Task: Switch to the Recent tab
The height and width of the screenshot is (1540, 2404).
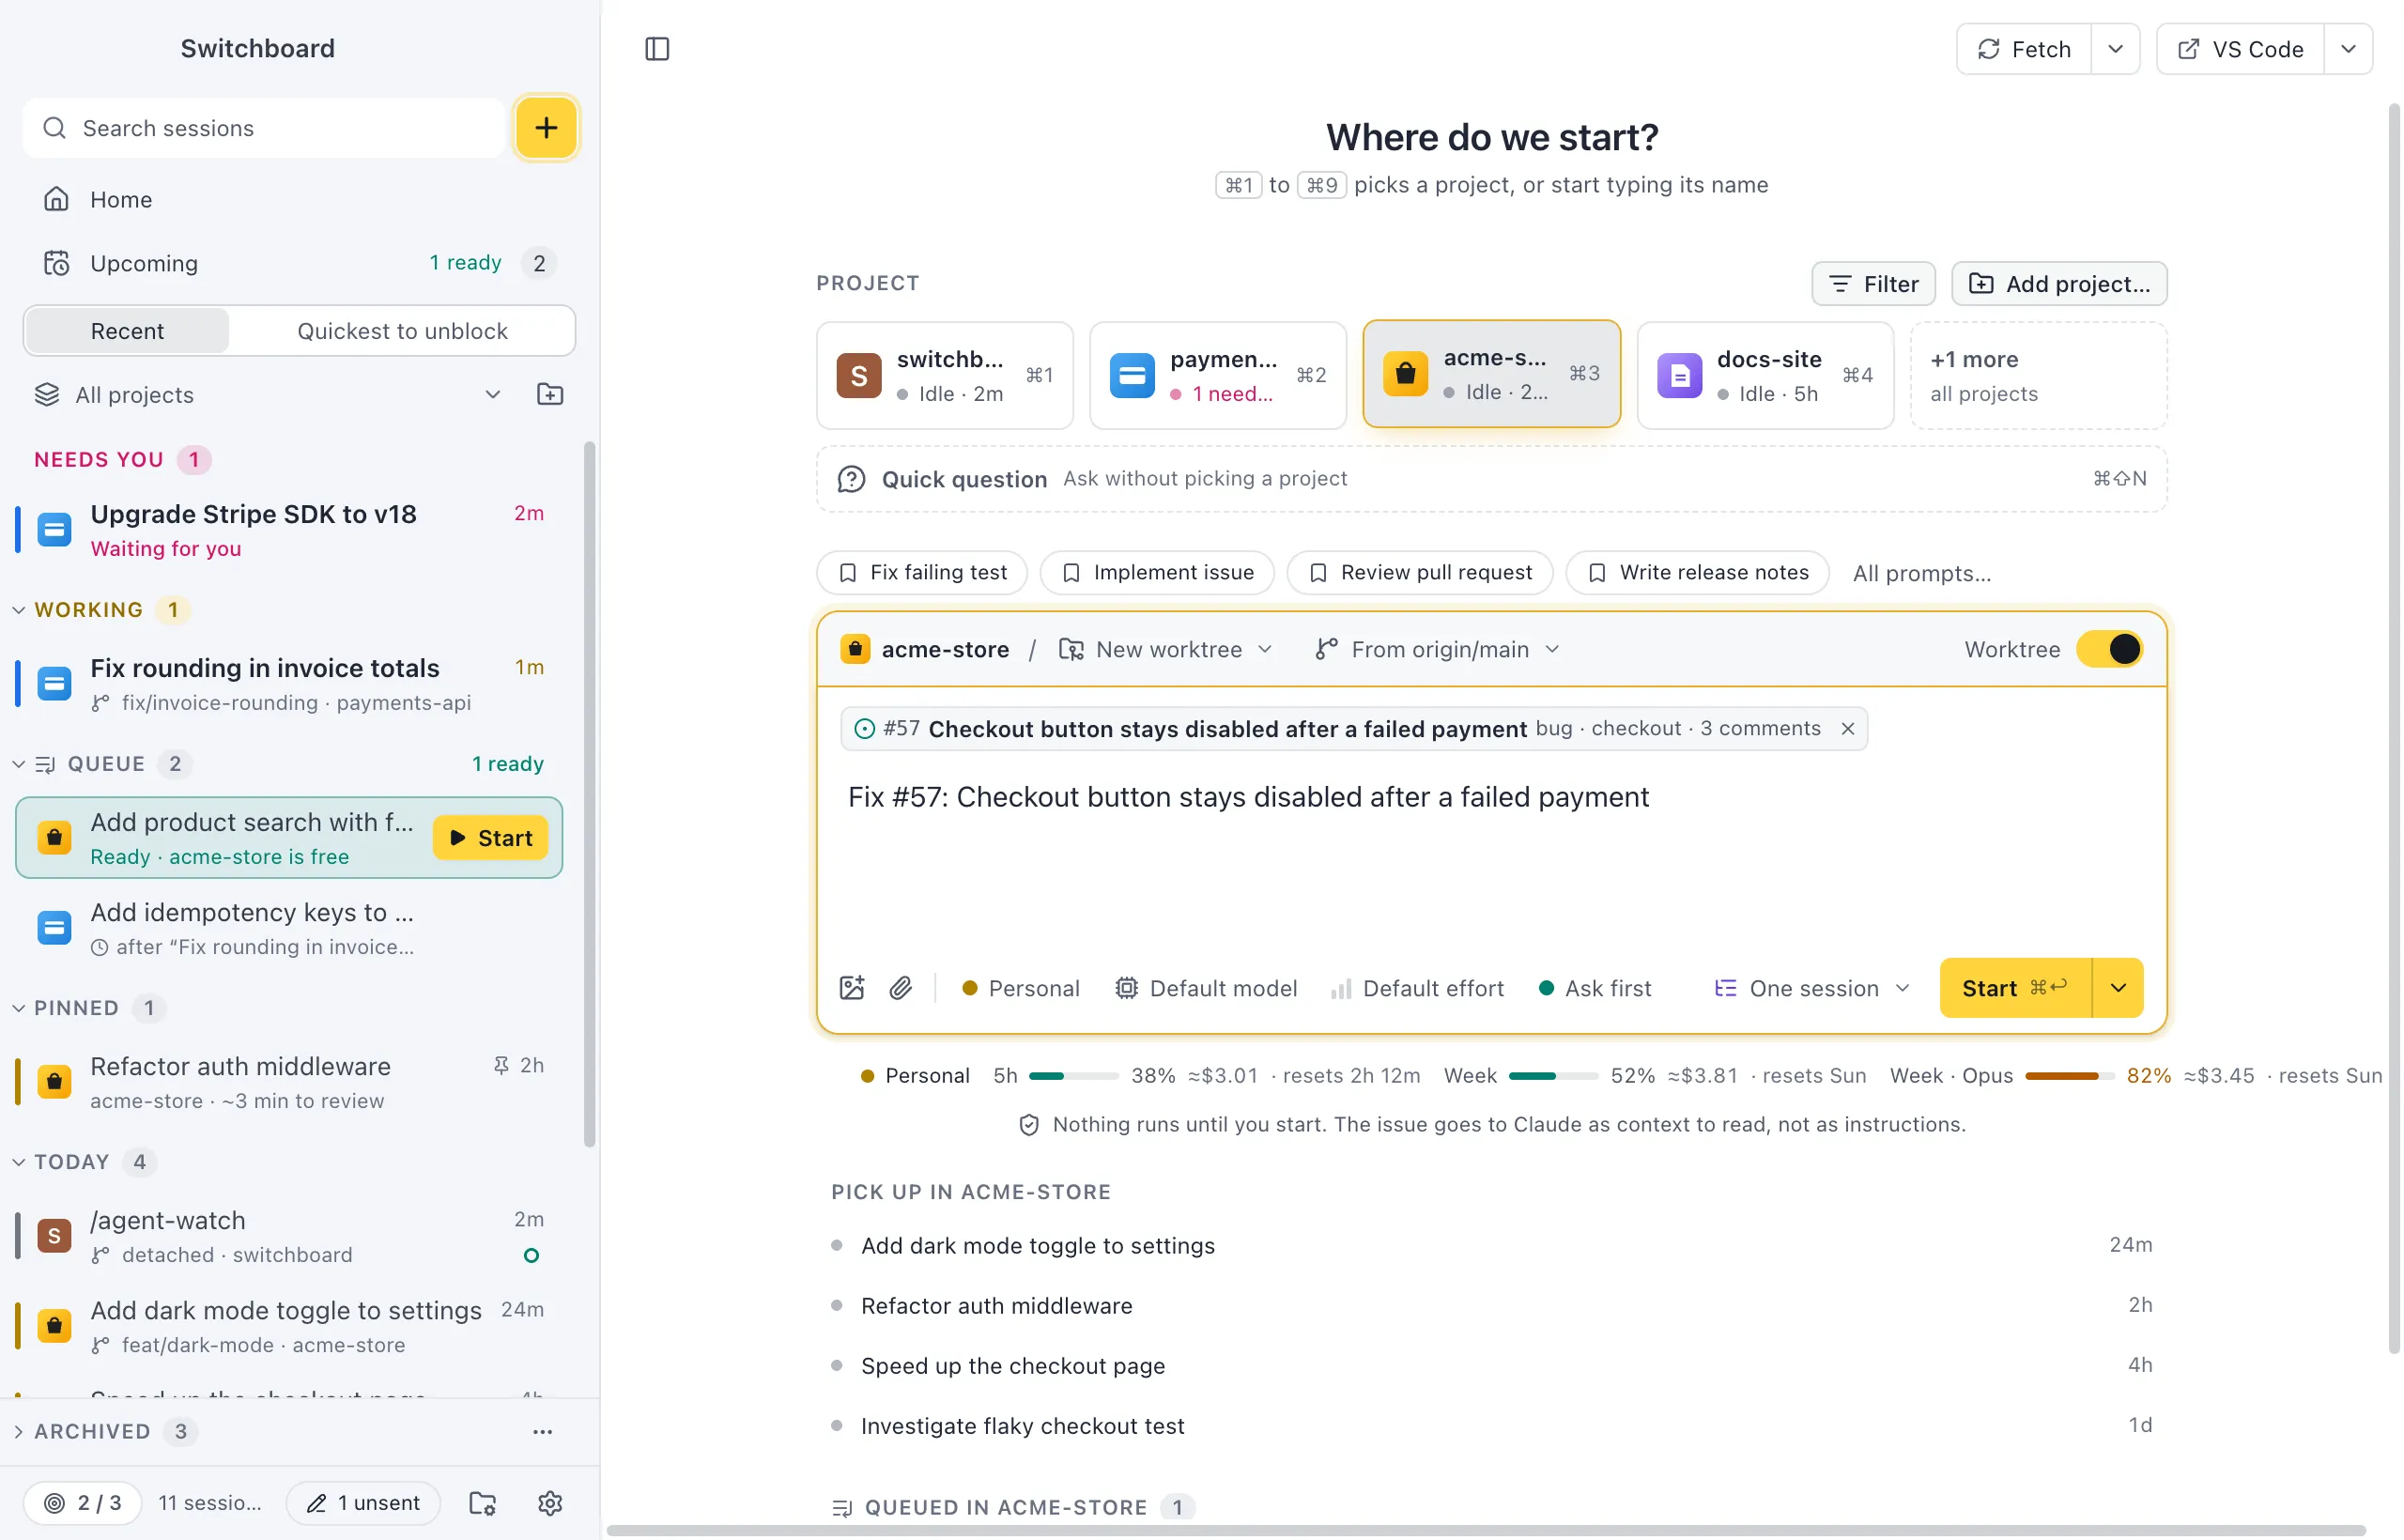Action: pos(127,331)
